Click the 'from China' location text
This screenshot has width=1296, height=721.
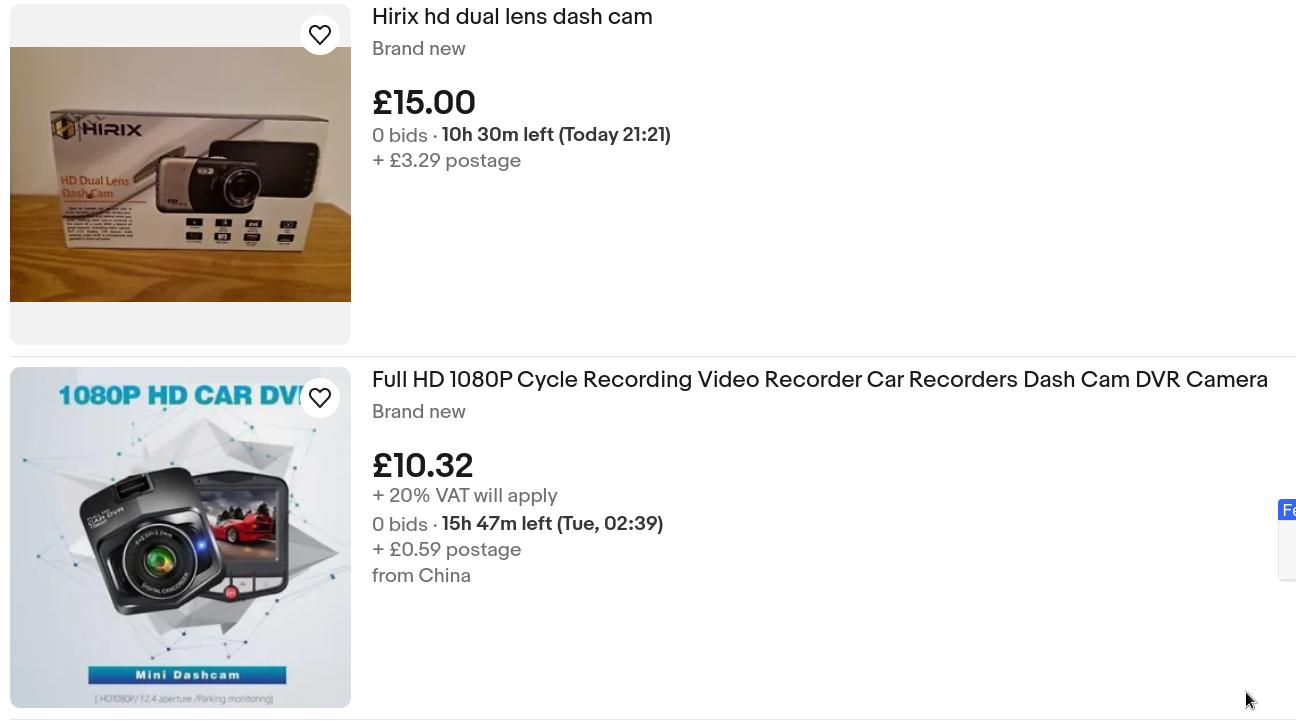(421, 576)
